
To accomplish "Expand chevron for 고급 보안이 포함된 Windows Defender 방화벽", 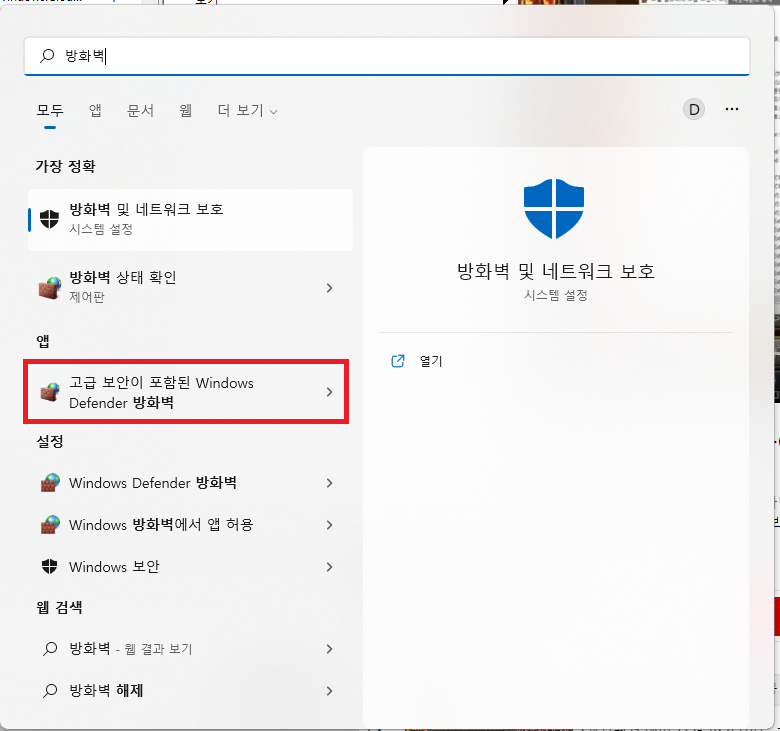I will tap(329, 392).
